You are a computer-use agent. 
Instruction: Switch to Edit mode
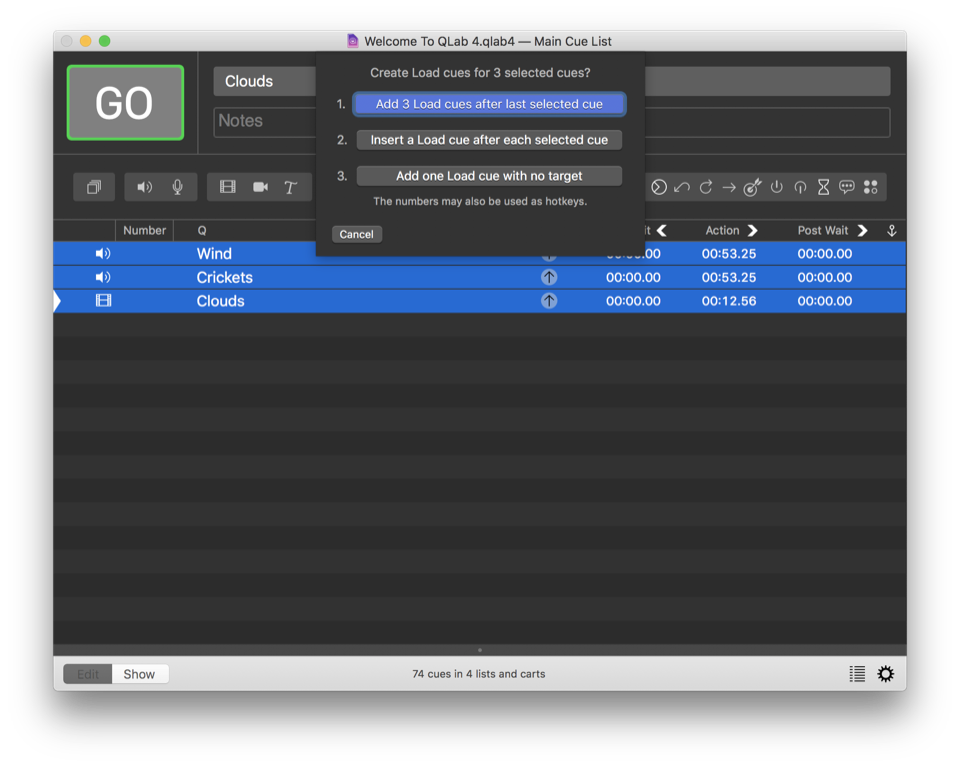pos(88,674)
